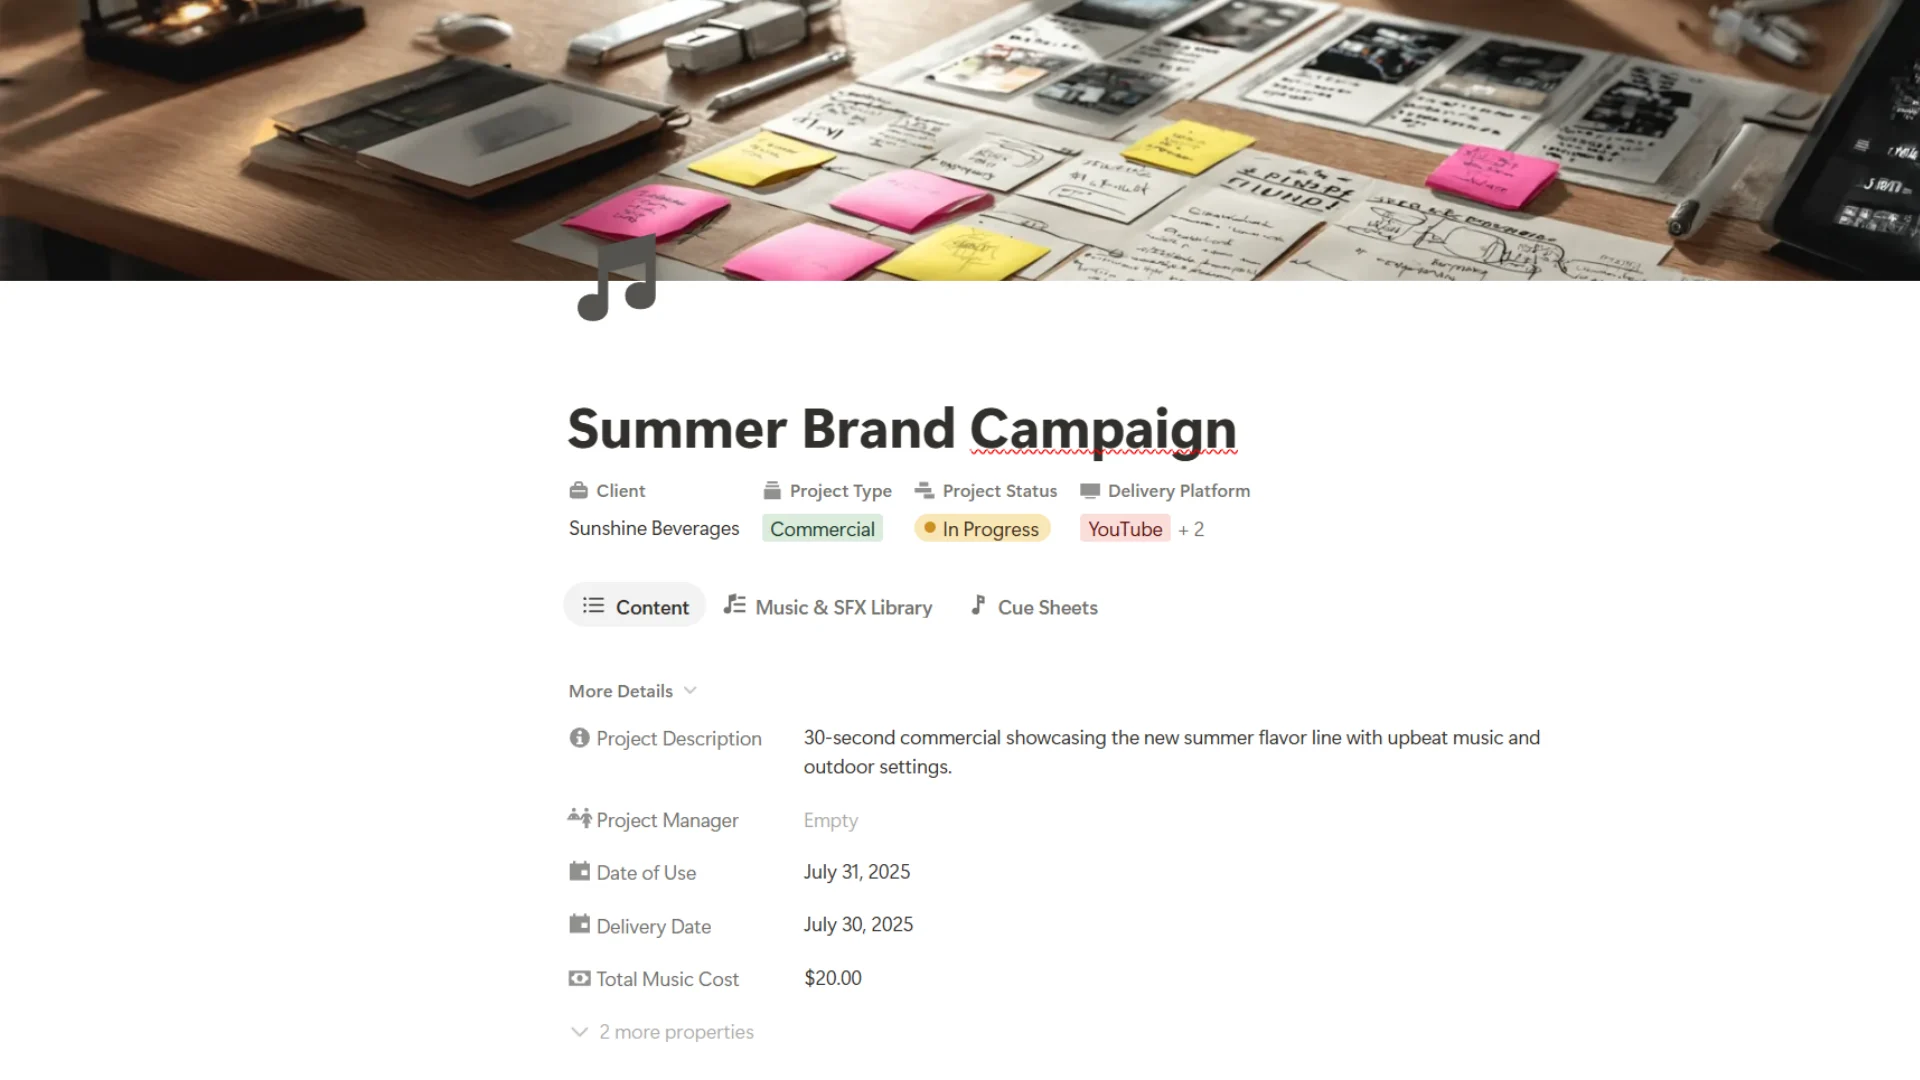Collapse the More Details section
Screen dimensions: 1920x1080
point(633,691)
